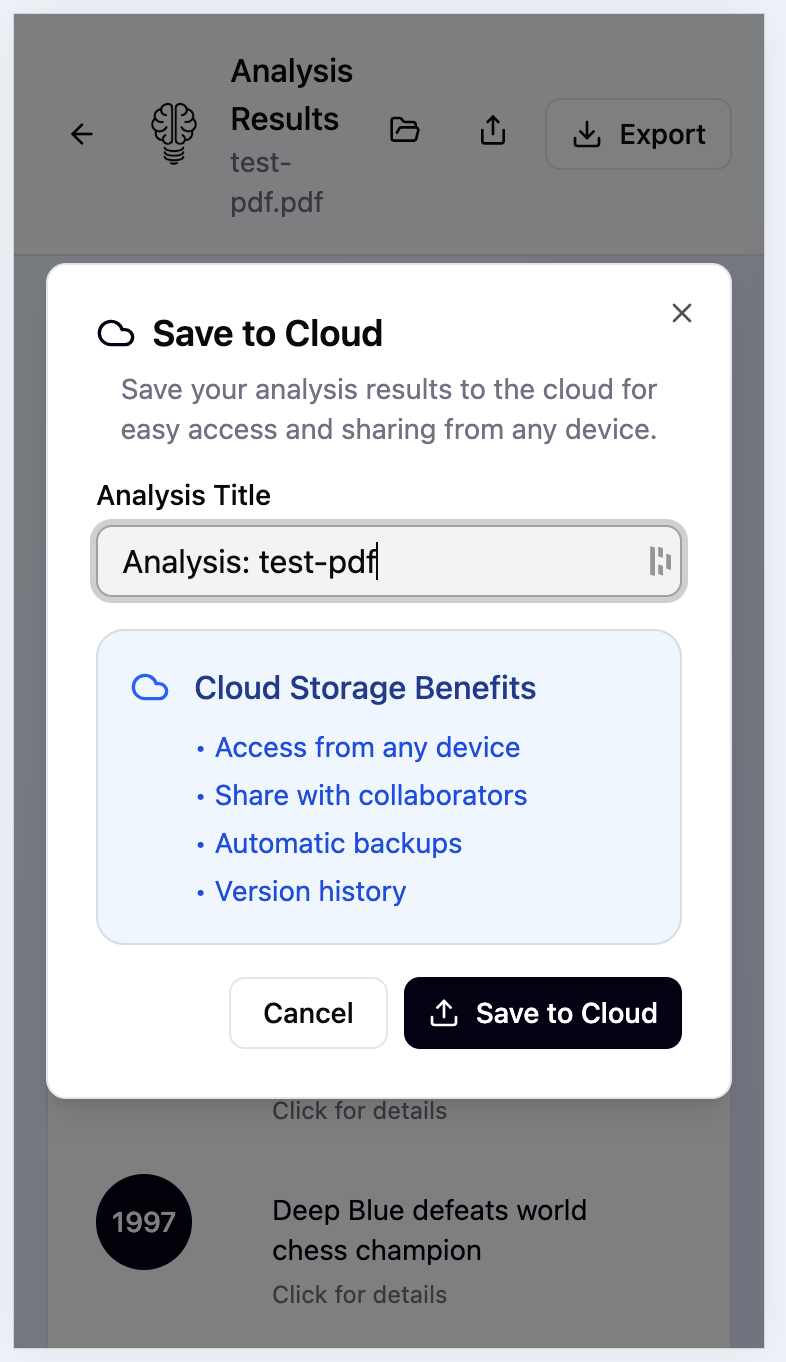Click the password manager icon in the title field
Screen dimensions: 786x1362
coord(660,561)
